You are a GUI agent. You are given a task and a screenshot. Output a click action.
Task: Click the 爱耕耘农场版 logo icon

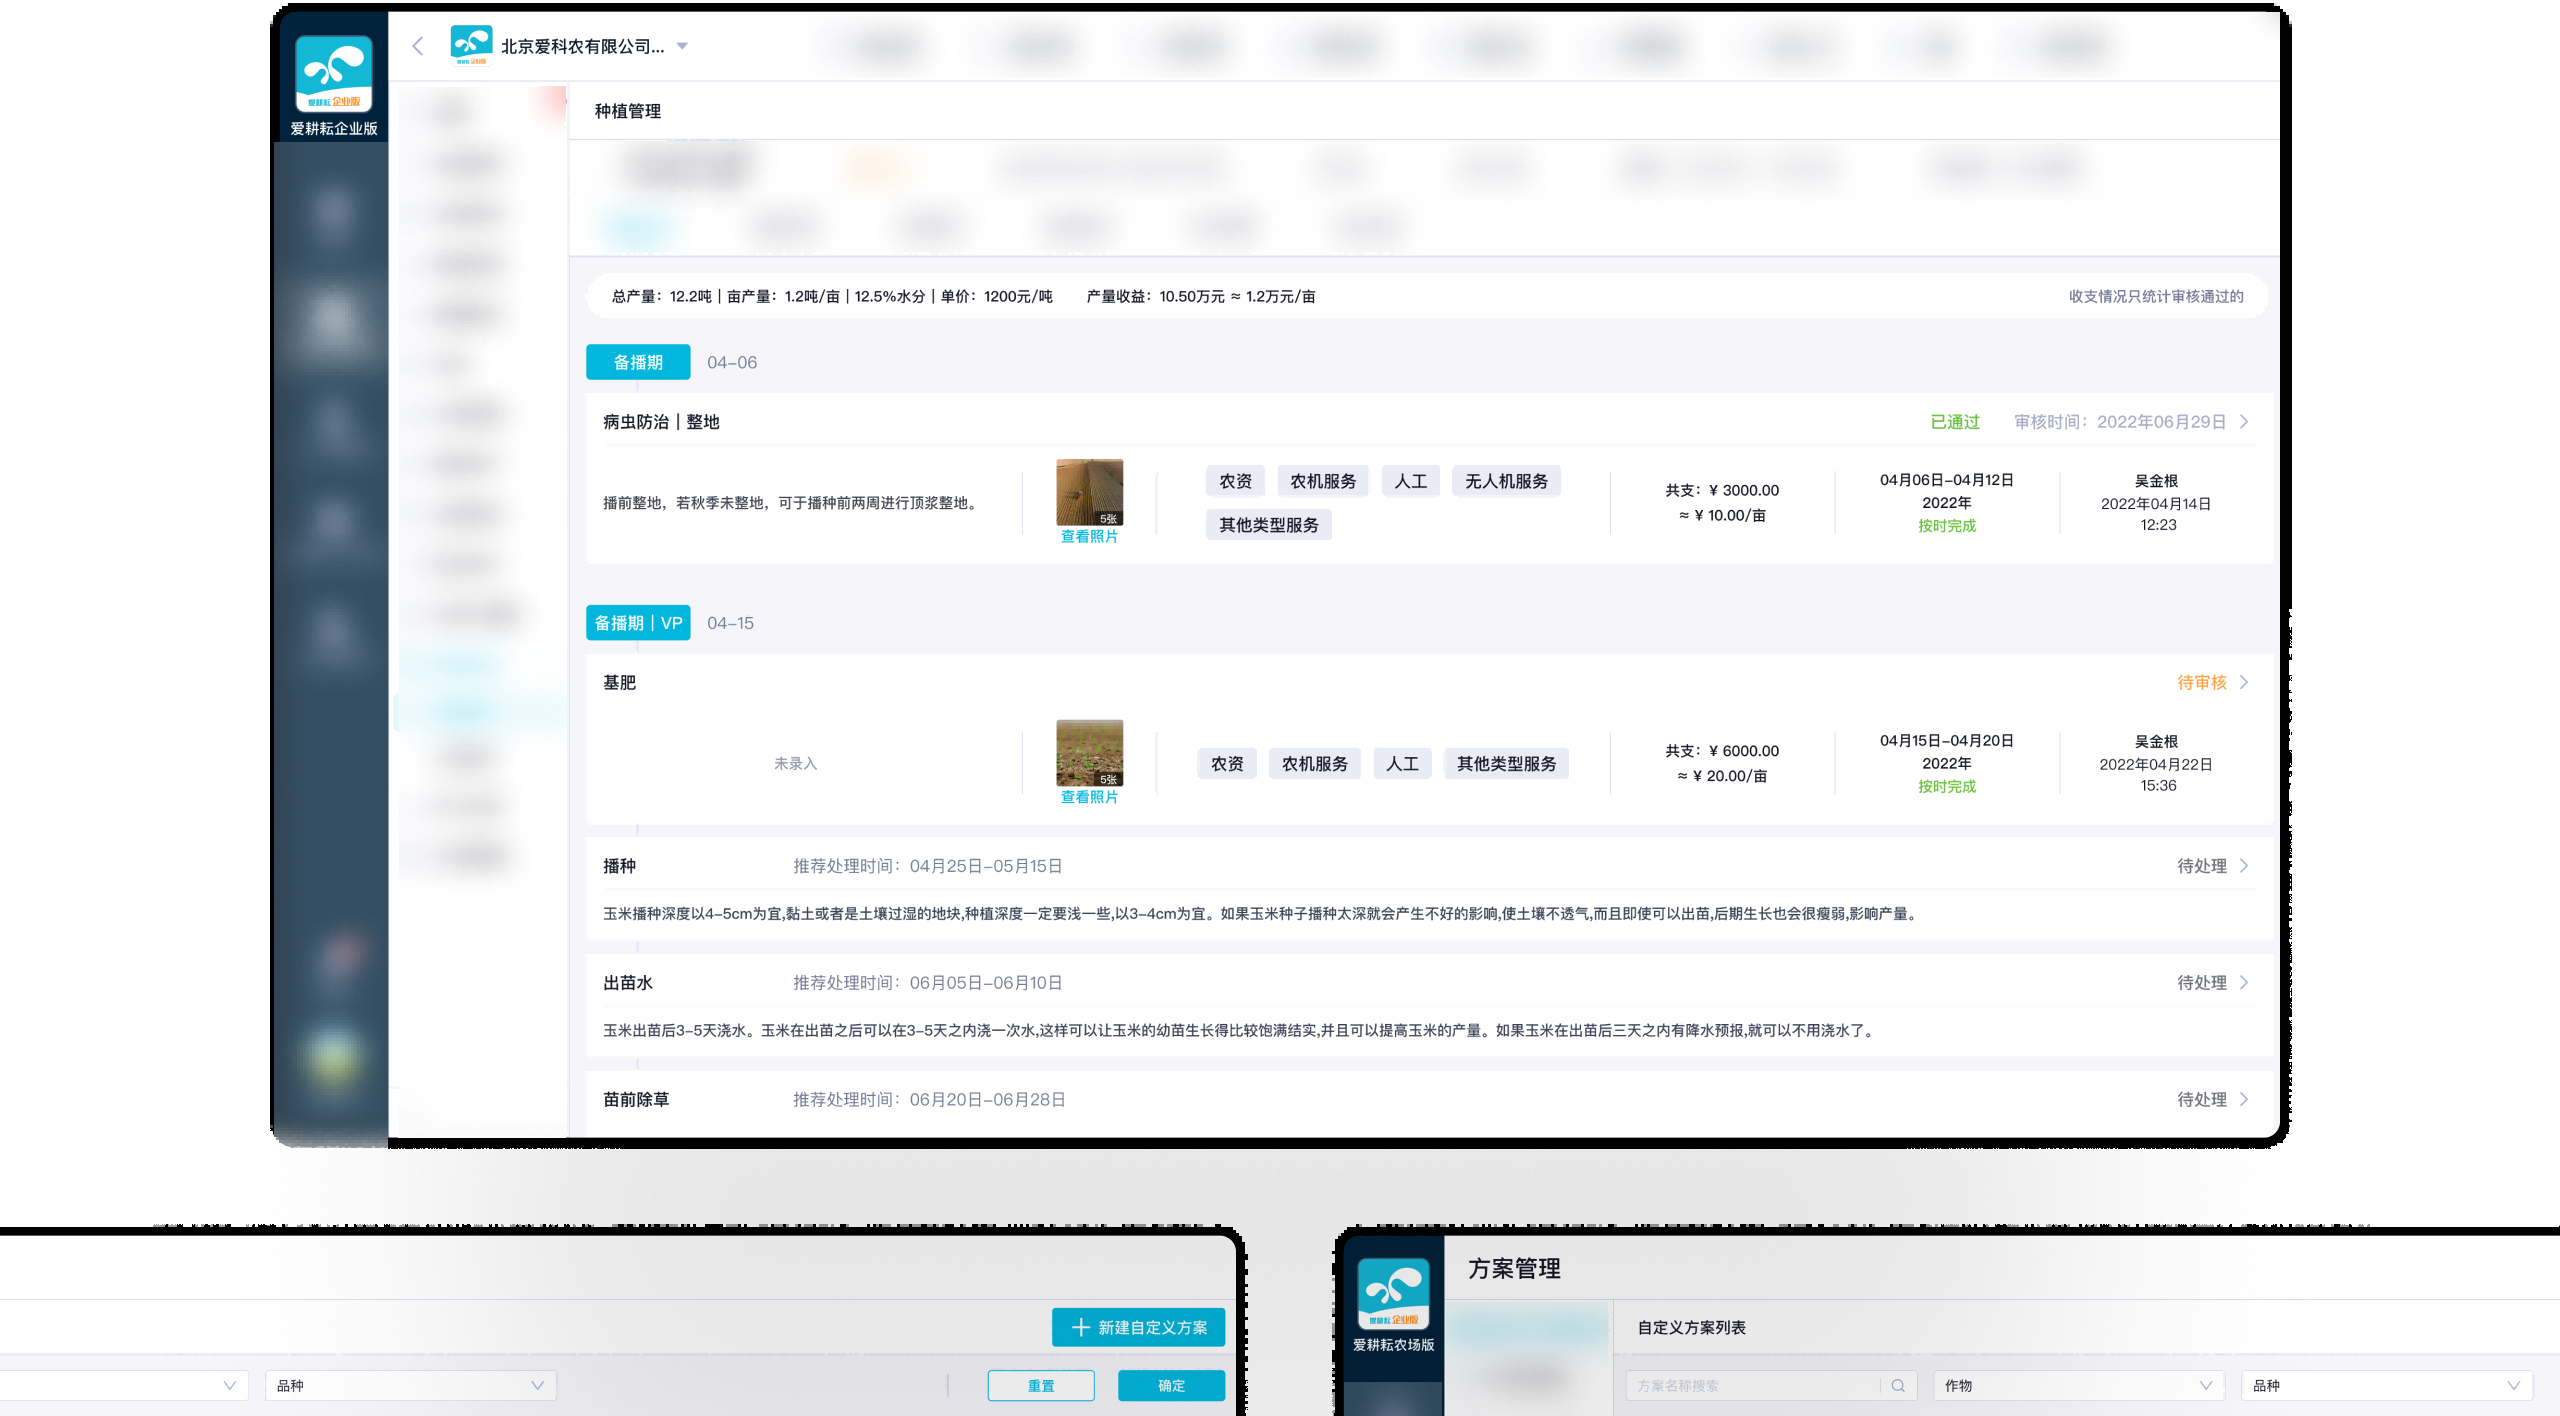(1393, 1294)
